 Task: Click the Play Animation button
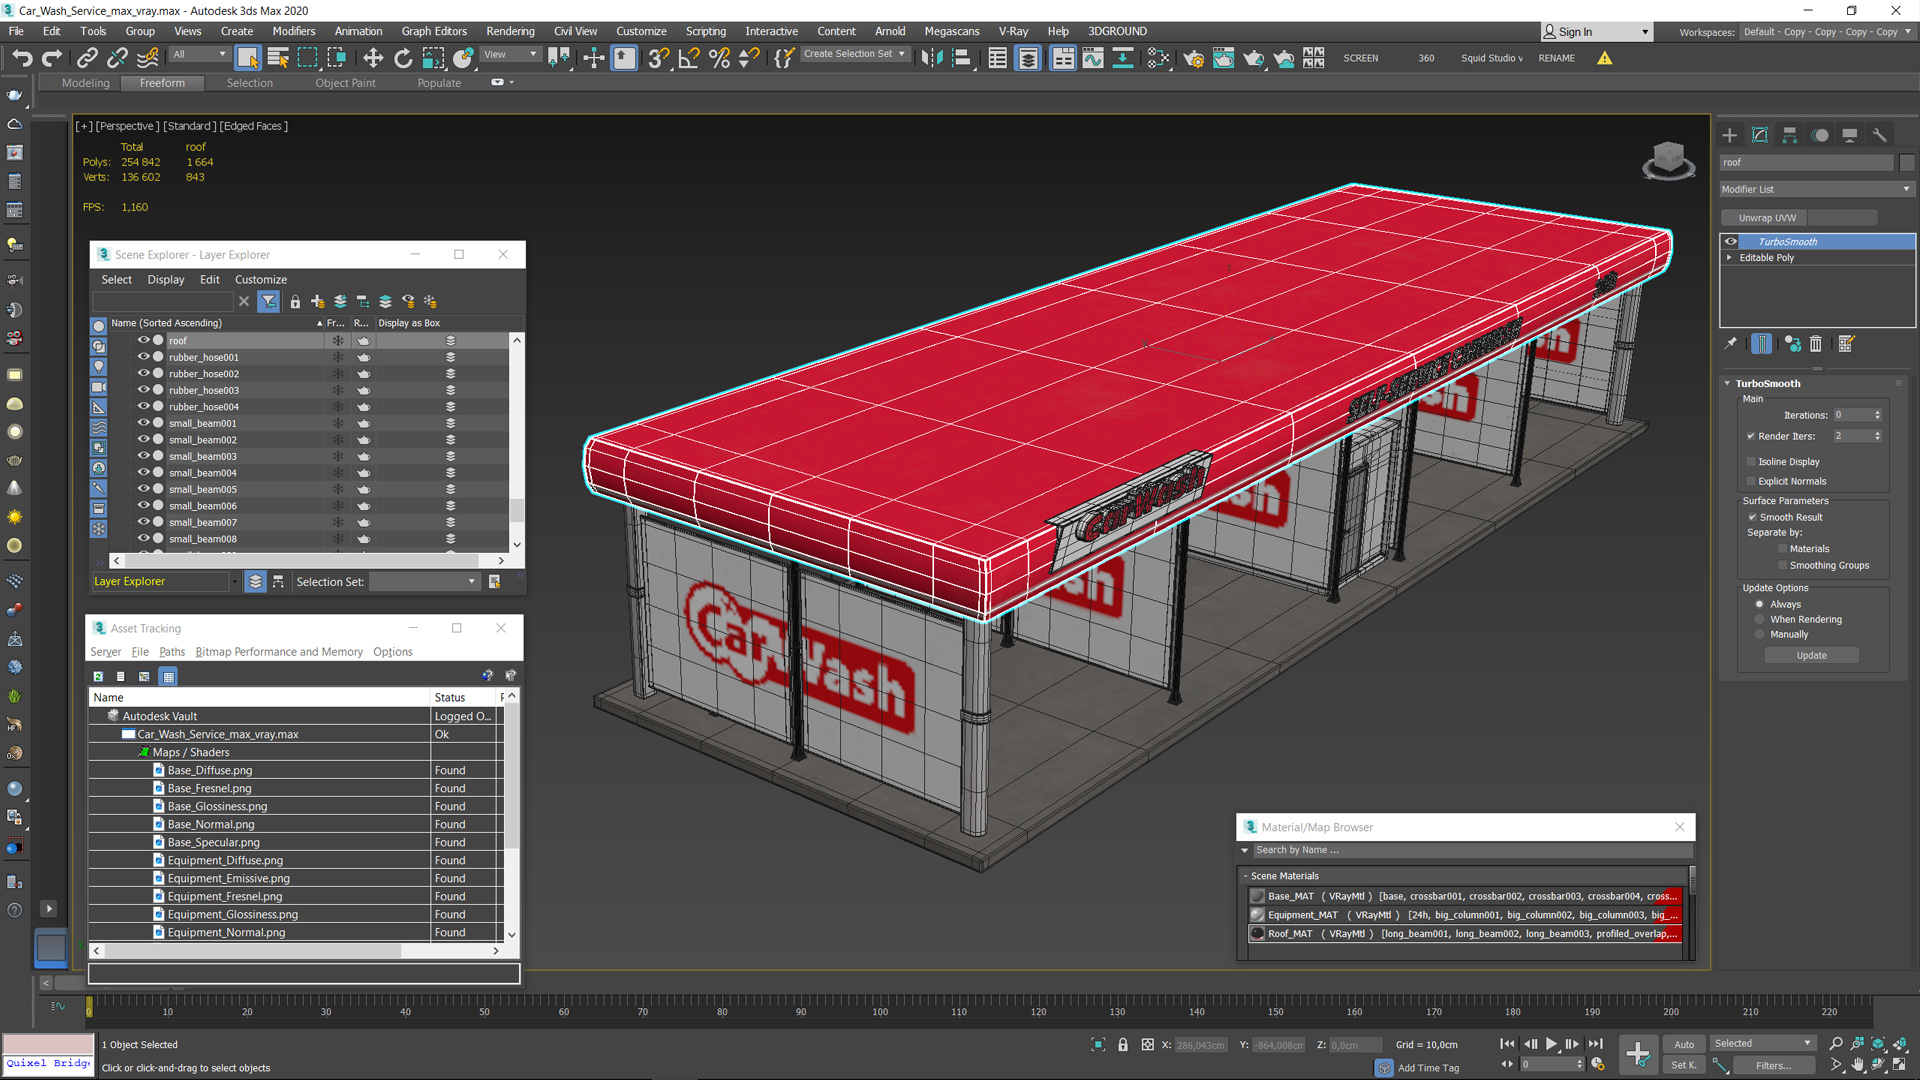[x=1551, y=1044]
